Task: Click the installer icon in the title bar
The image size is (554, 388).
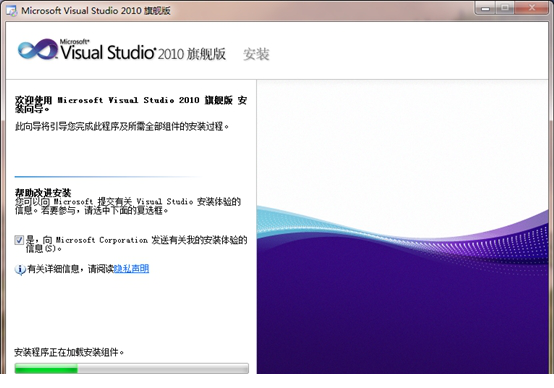Action: 12,11
